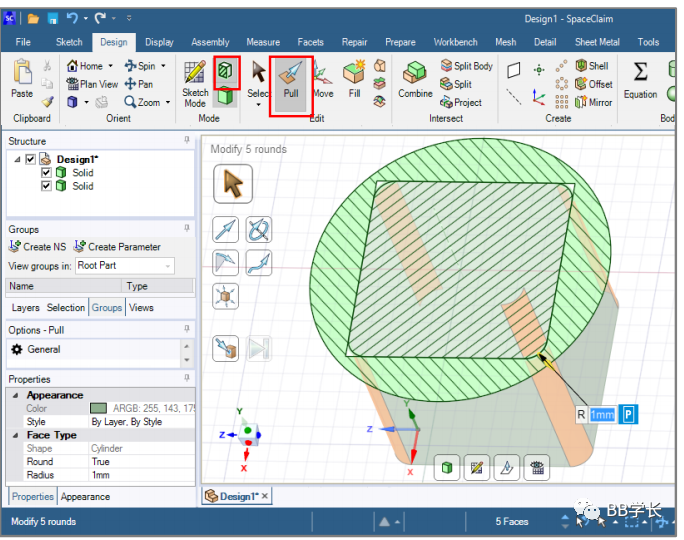The height and width of the screenshot is (540, 684).
Task: Click the Paste icon
Action: click(22, 79)
